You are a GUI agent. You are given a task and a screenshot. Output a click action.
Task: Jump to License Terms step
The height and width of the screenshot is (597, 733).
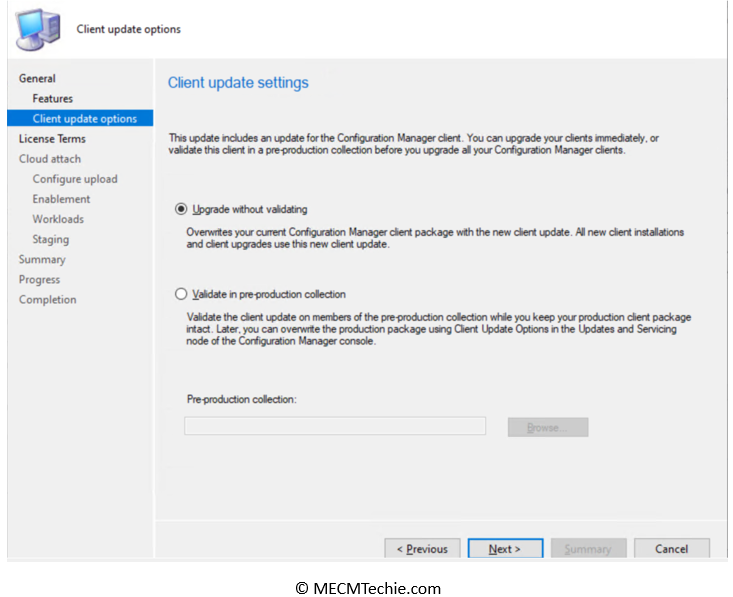pos(52,139)
